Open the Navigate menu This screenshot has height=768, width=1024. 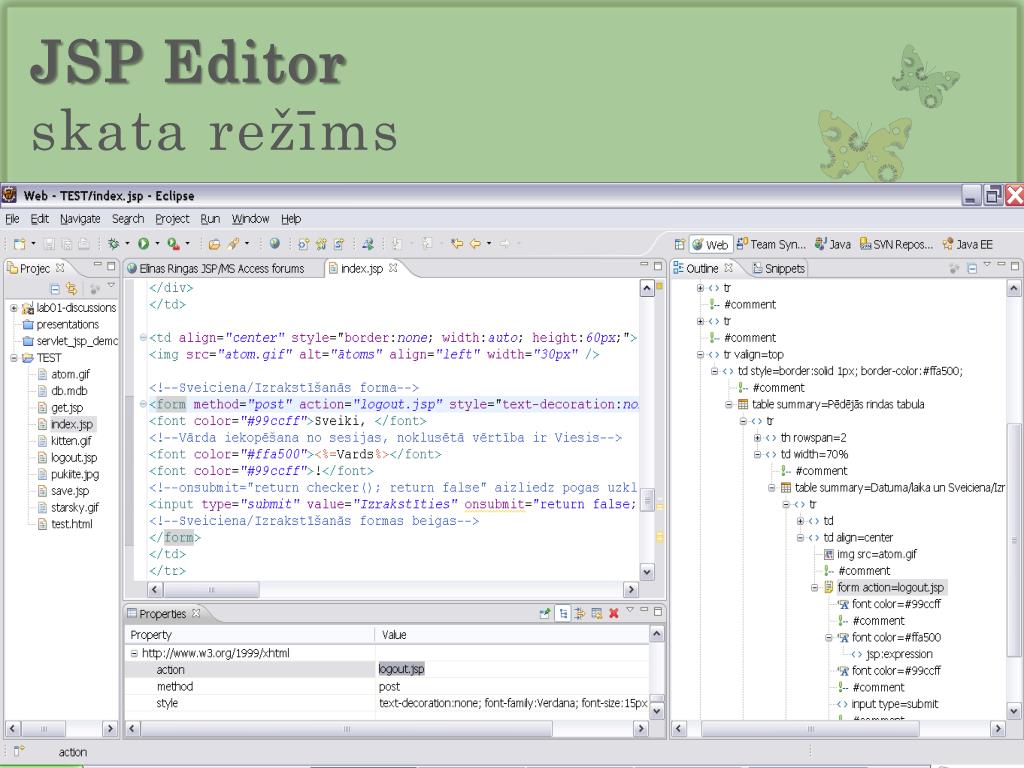tap(80, 219)
